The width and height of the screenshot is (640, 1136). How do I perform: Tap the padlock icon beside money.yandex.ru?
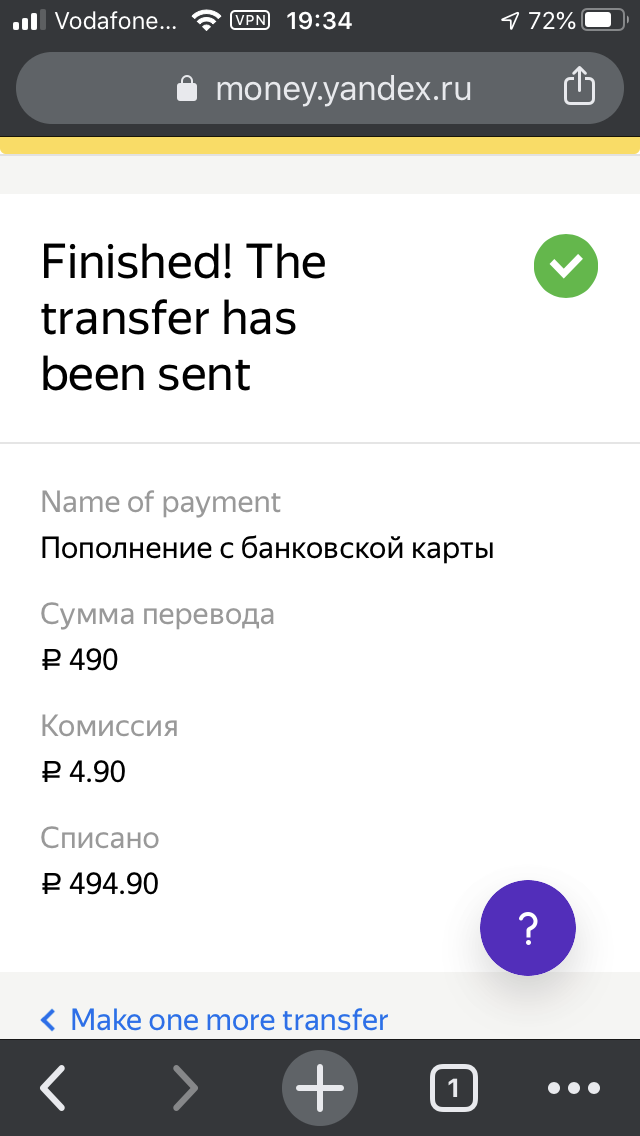[187, 90]
